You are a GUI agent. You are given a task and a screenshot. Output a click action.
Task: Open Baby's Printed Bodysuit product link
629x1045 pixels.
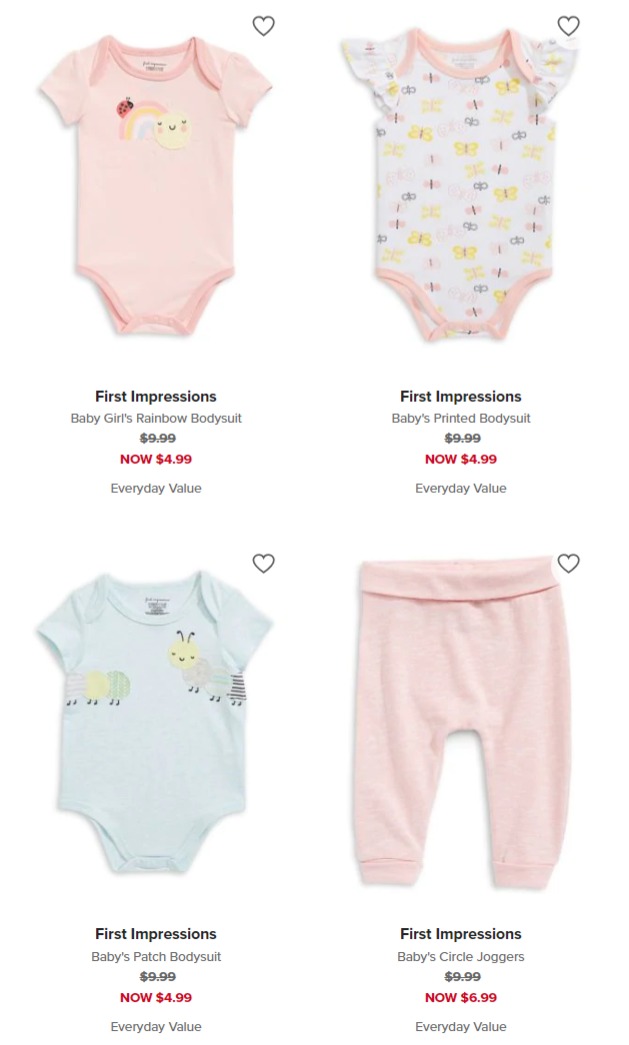click(461, 419)
